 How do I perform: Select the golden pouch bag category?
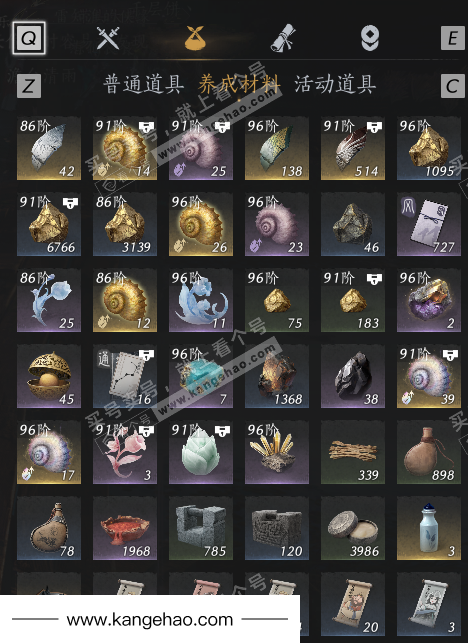pos(195,38)
